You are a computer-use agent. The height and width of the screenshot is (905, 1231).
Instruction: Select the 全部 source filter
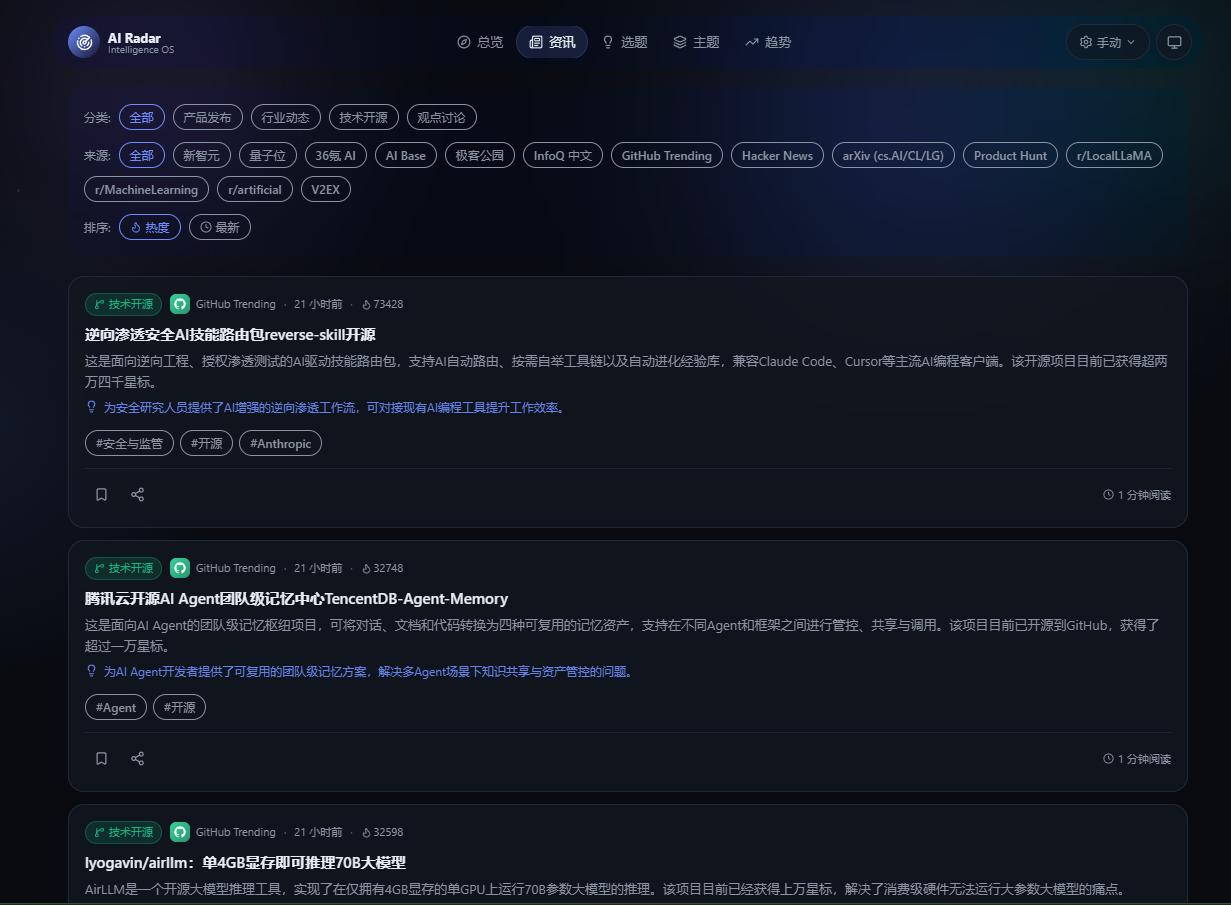click(142, 155)
